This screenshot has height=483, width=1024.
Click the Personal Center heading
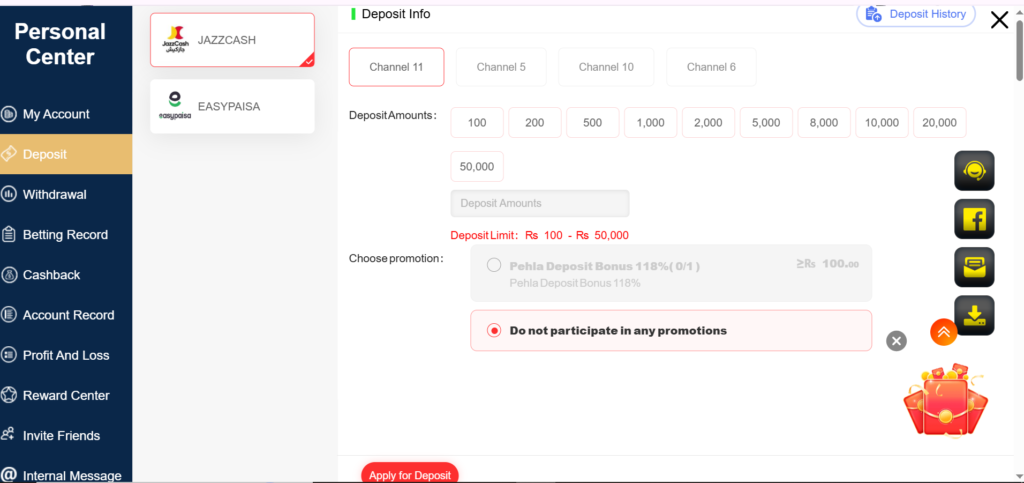pyautogui.click(x=60, y=44)
